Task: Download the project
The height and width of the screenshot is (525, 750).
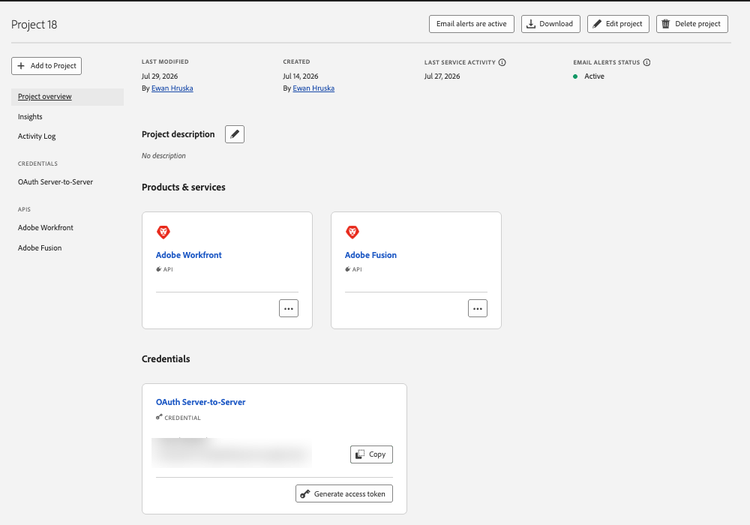Action: point(550,24)
